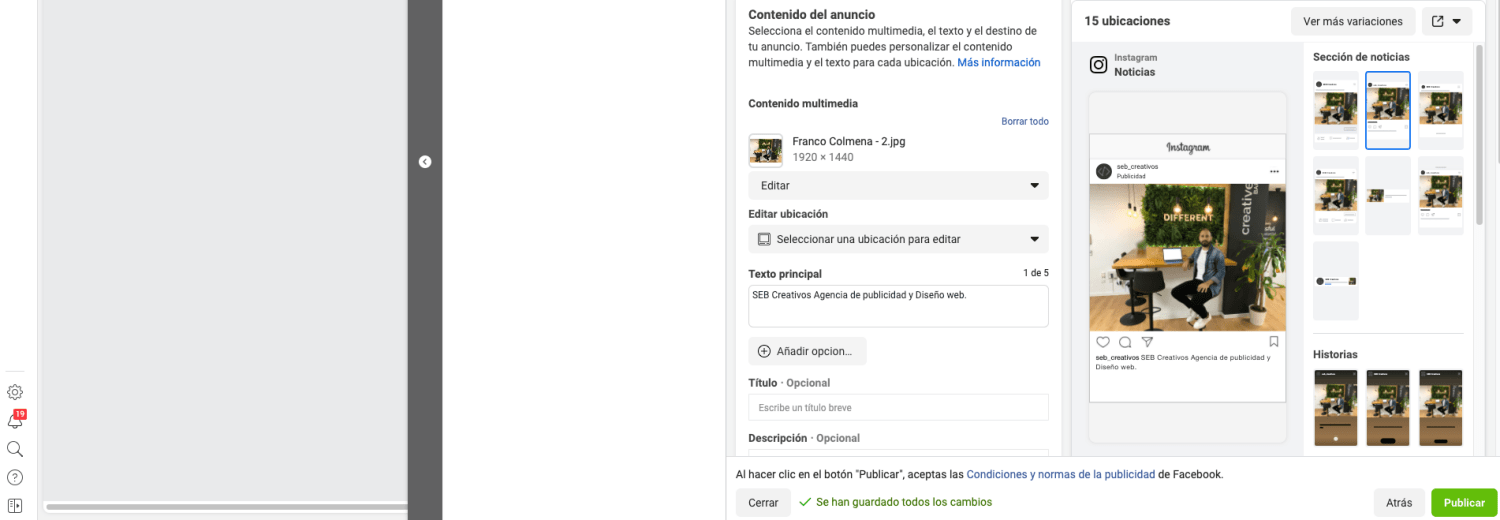Focus the Título input field
Image resolution: width=1500 pixels, height=520 pixels.
pos(898,408)
